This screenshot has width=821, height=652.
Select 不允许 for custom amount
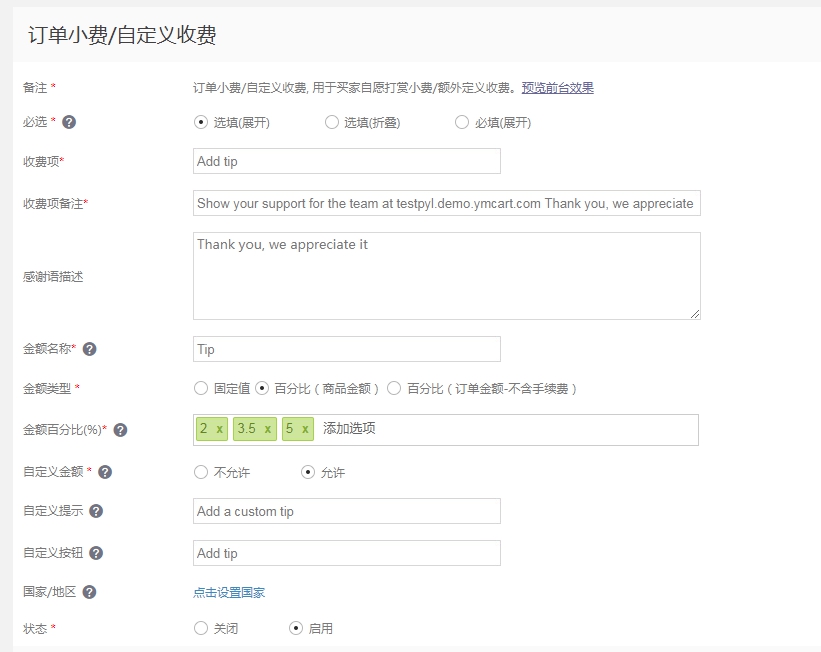coord(200,472)
